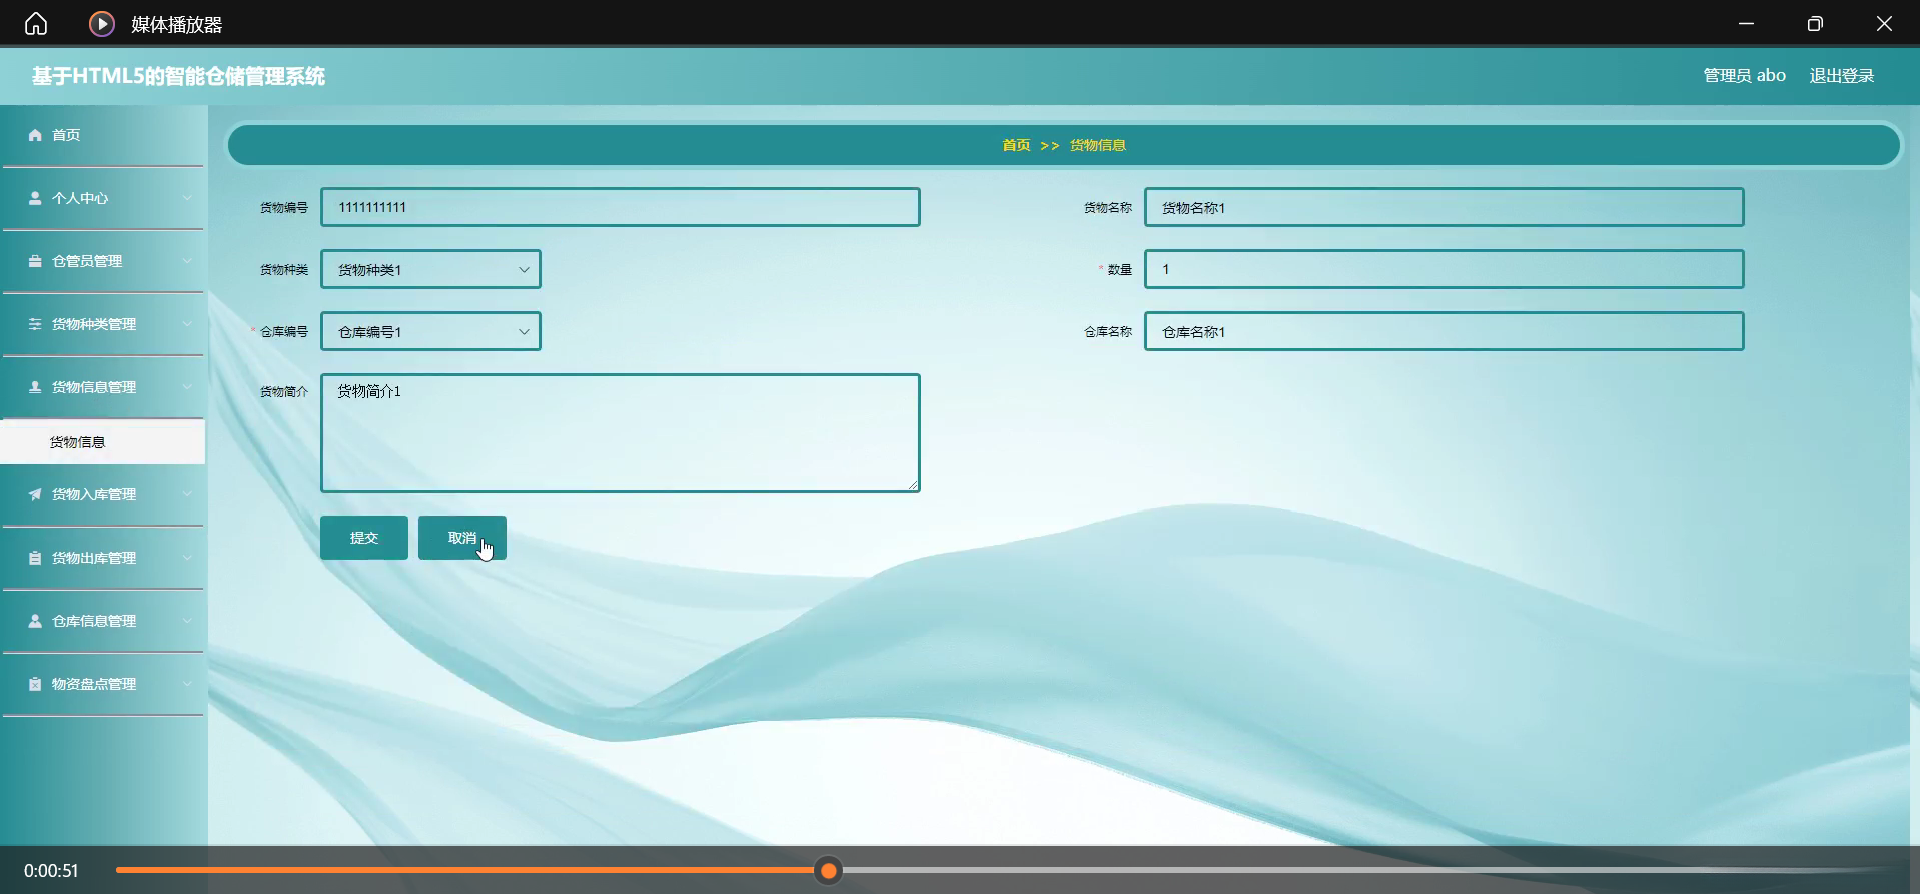Image resolution: width=1920 pixels, height=894 pixels.
Task: Collapse the 货物信息管理 menu chevron
Action: point(187,387)
